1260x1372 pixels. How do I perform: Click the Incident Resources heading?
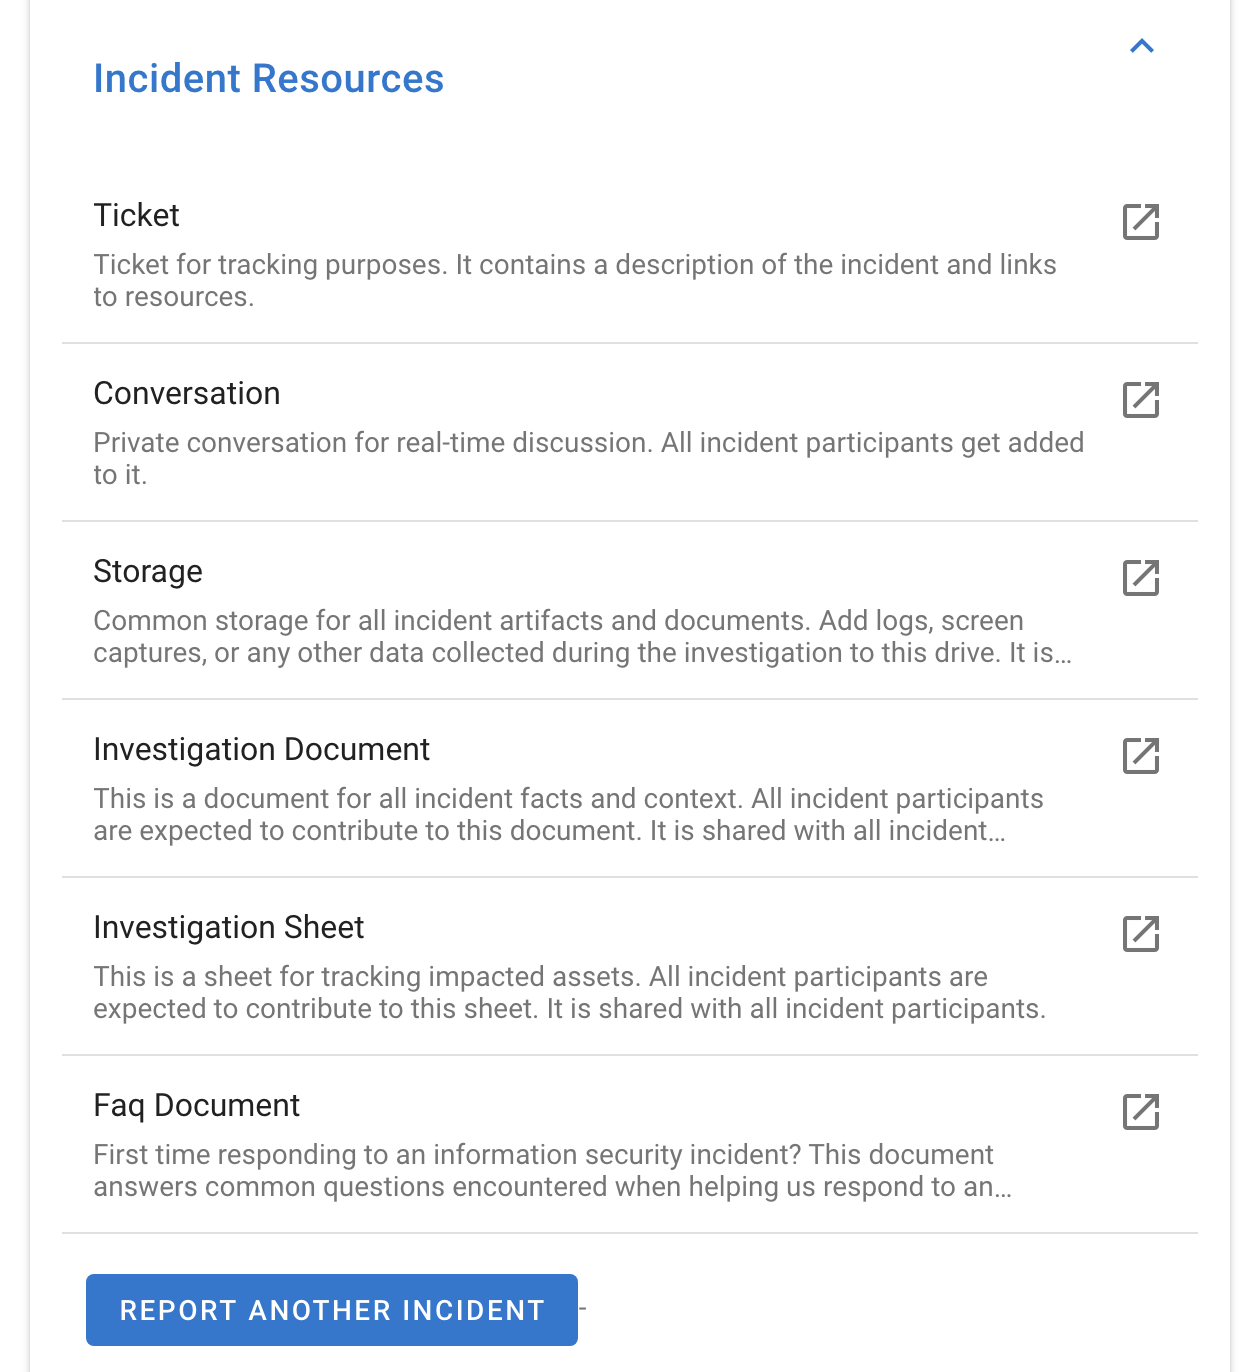pyautogui.click(x=269, y=79)
